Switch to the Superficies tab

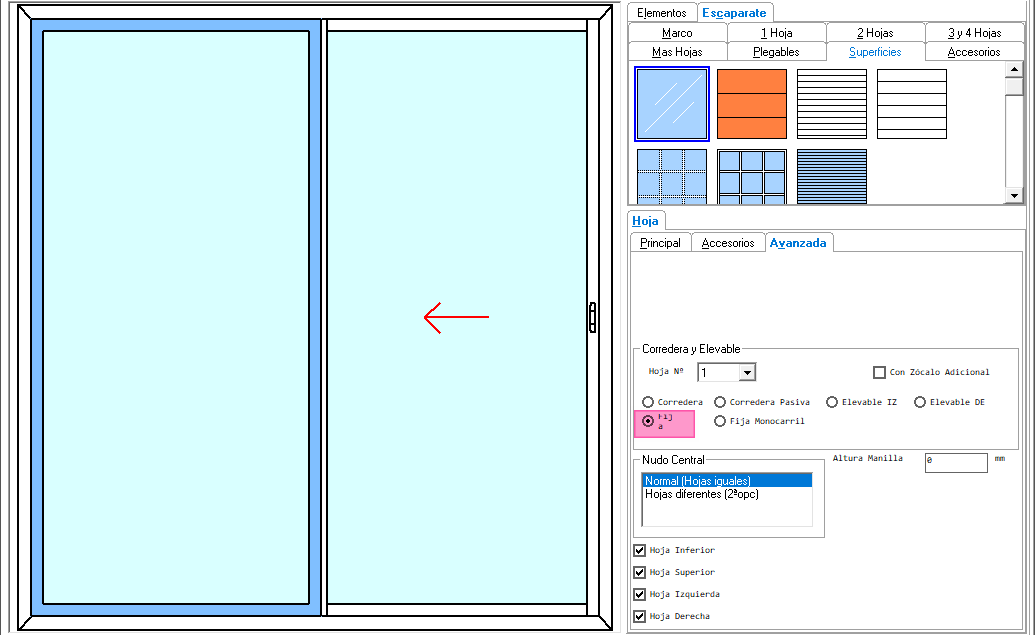[875, 51]
